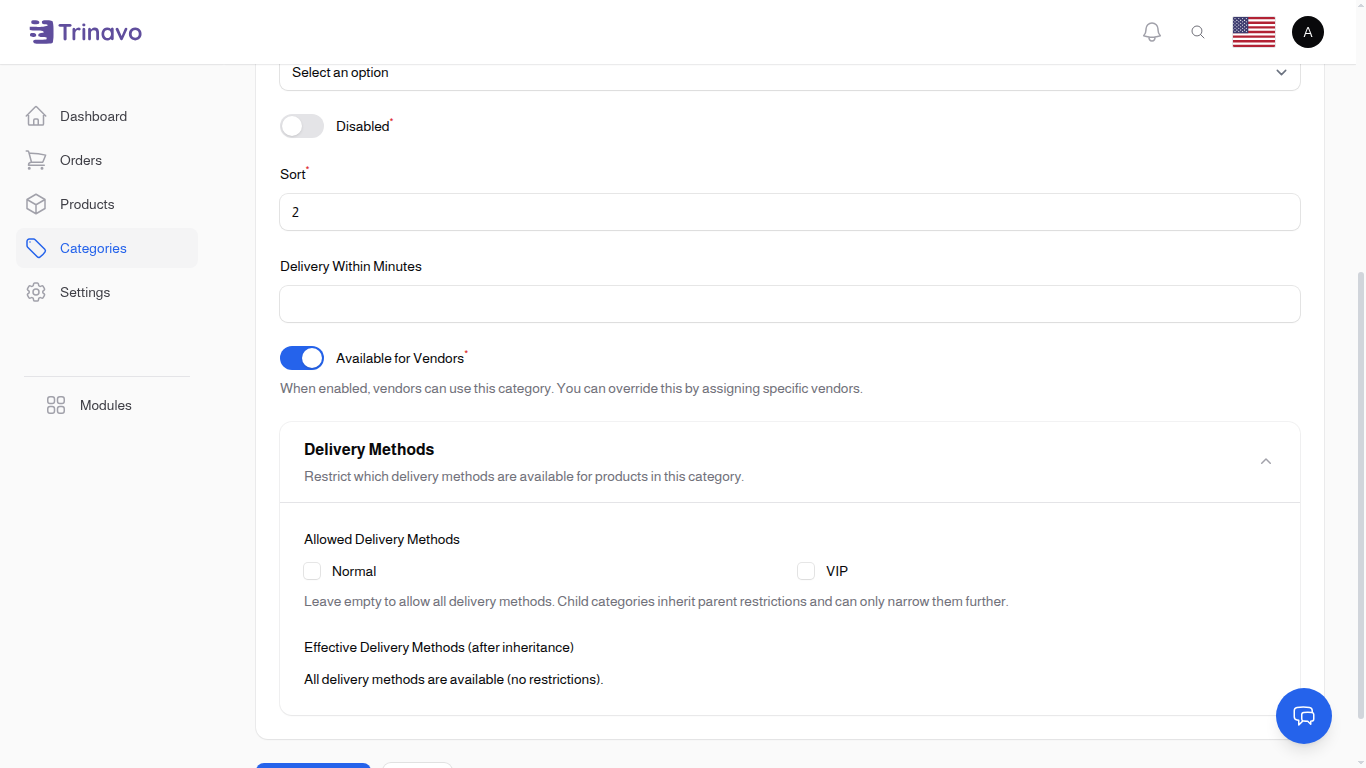The image size is (1366, 768).
Task: Open search via the magnifier icon
Action: [1198, 32]
